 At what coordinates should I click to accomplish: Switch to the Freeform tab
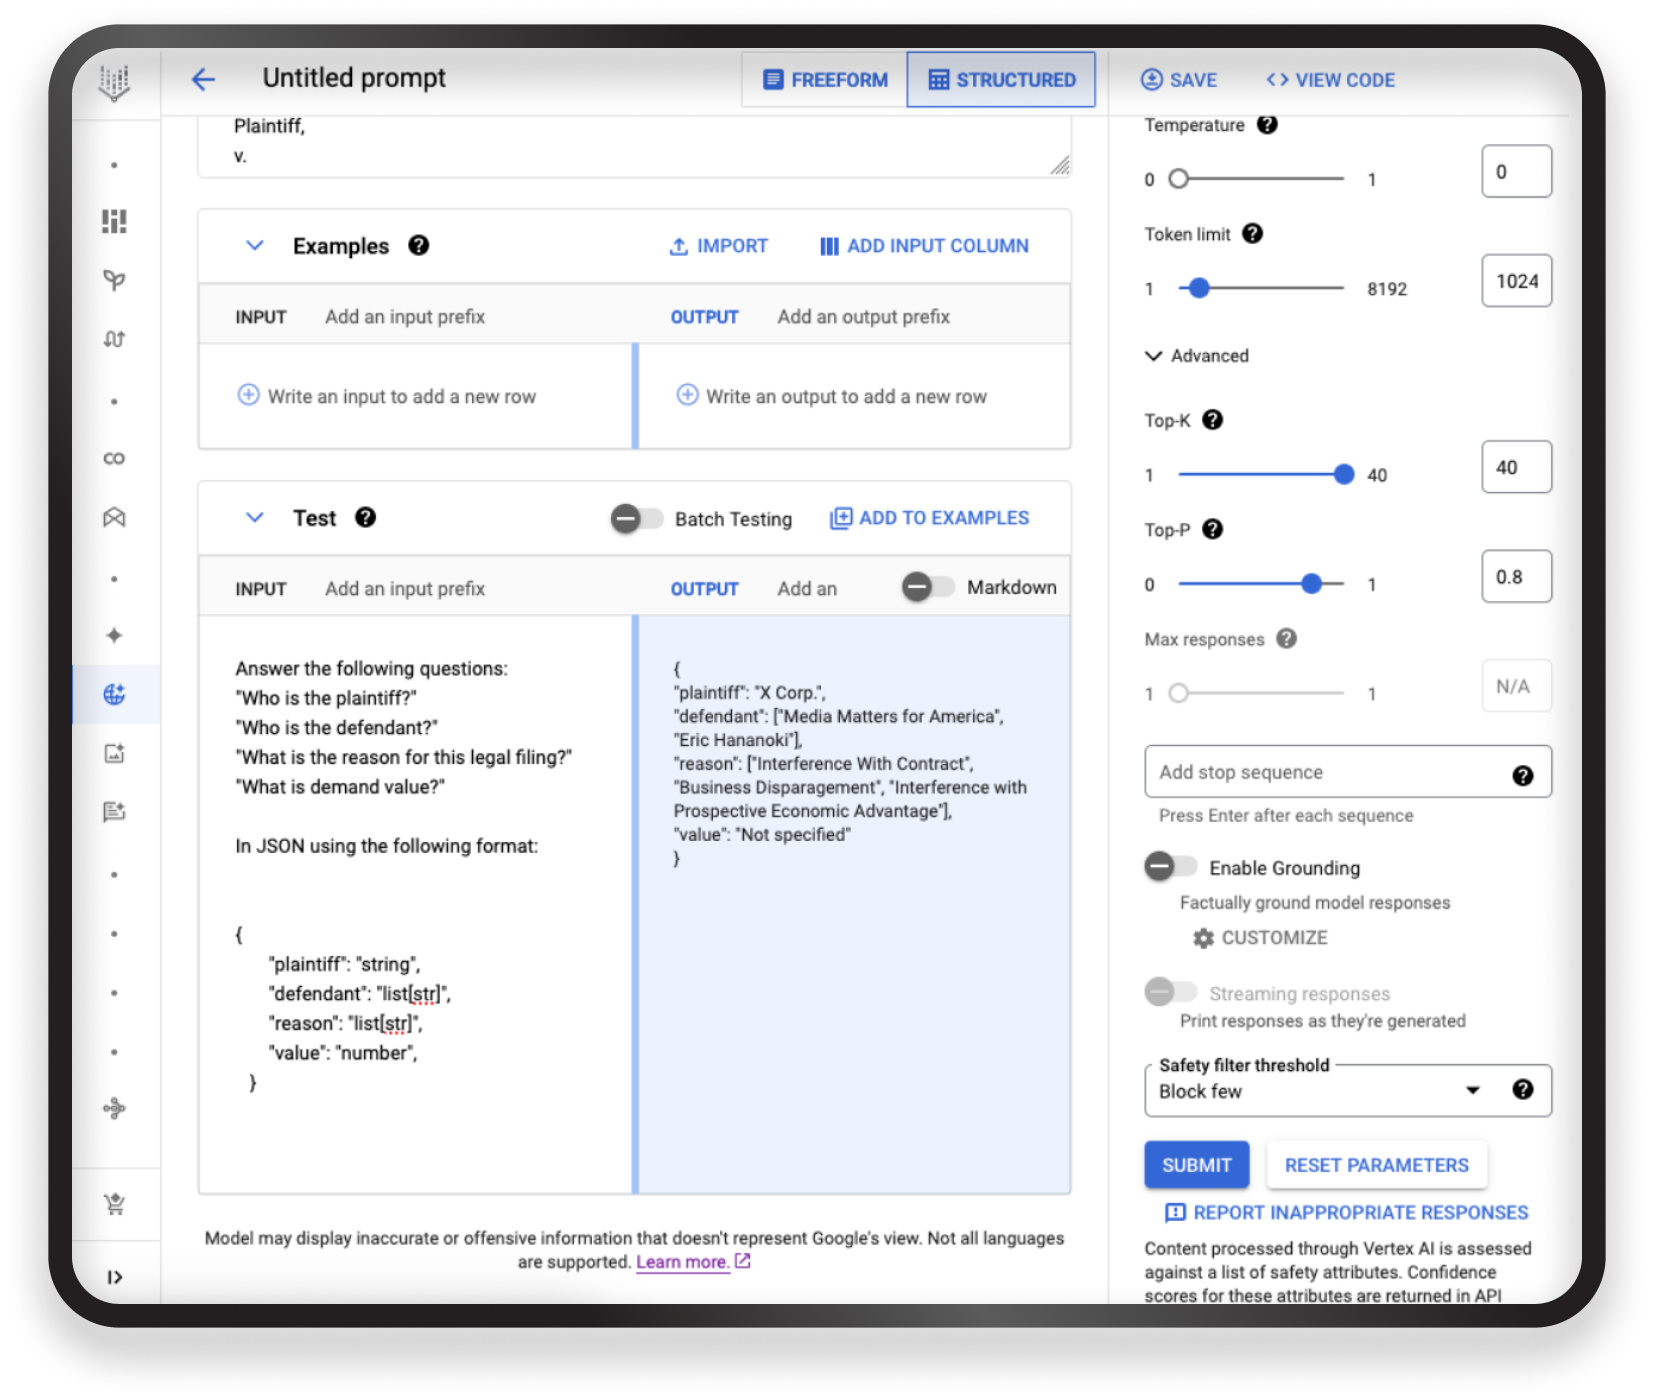[825, 80]
